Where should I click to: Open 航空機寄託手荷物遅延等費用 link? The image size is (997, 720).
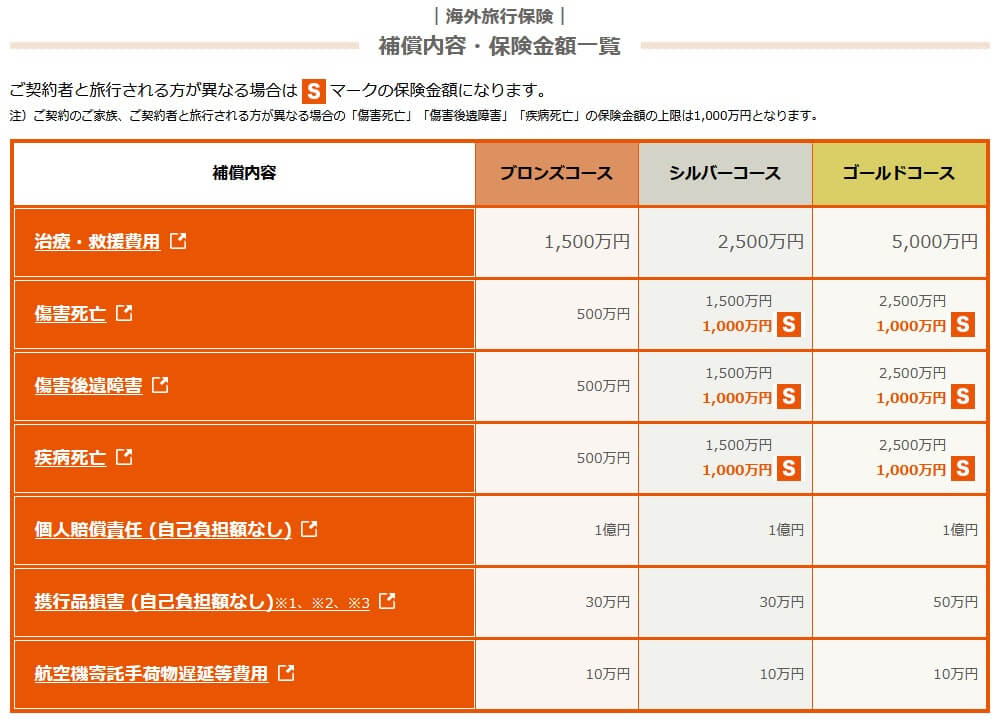point(151,673)
